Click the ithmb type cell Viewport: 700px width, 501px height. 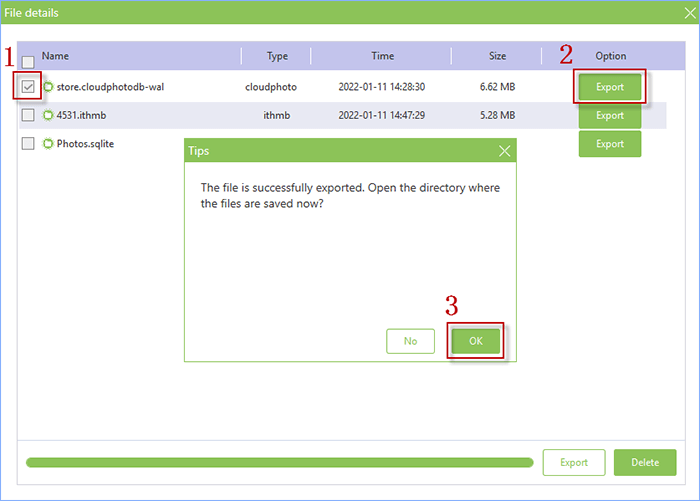coord(276,115)
